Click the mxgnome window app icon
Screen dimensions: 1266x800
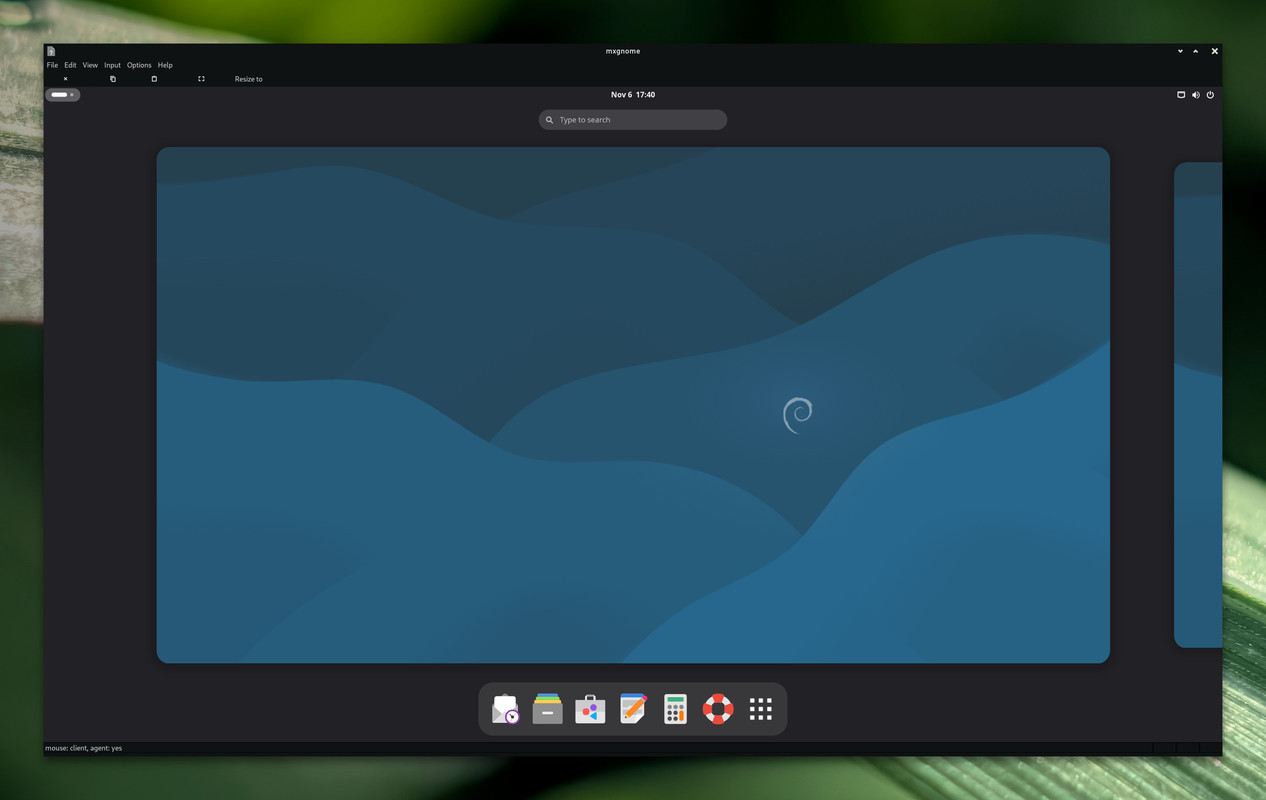51,51
